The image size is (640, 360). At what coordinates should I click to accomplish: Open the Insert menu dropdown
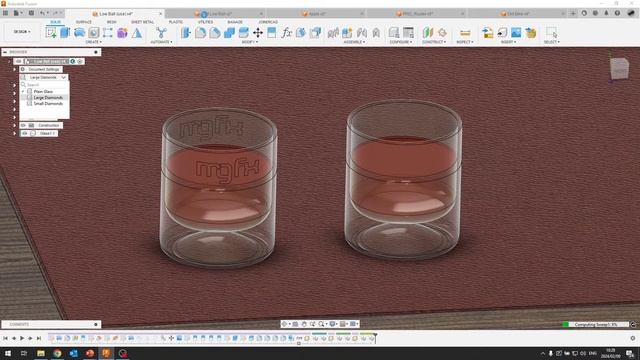pos(508,42)
